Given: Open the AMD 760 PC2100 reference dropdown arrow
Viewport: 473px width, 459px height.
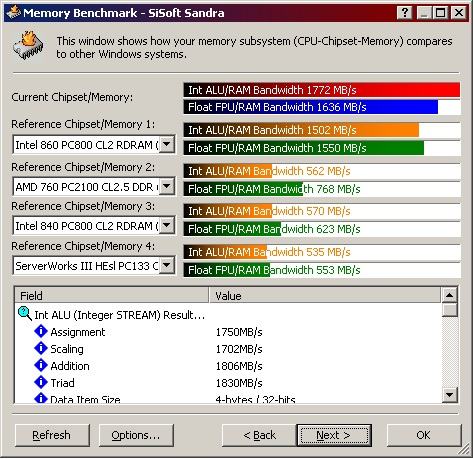Looking at the screenshot, I should coord(166,186).
